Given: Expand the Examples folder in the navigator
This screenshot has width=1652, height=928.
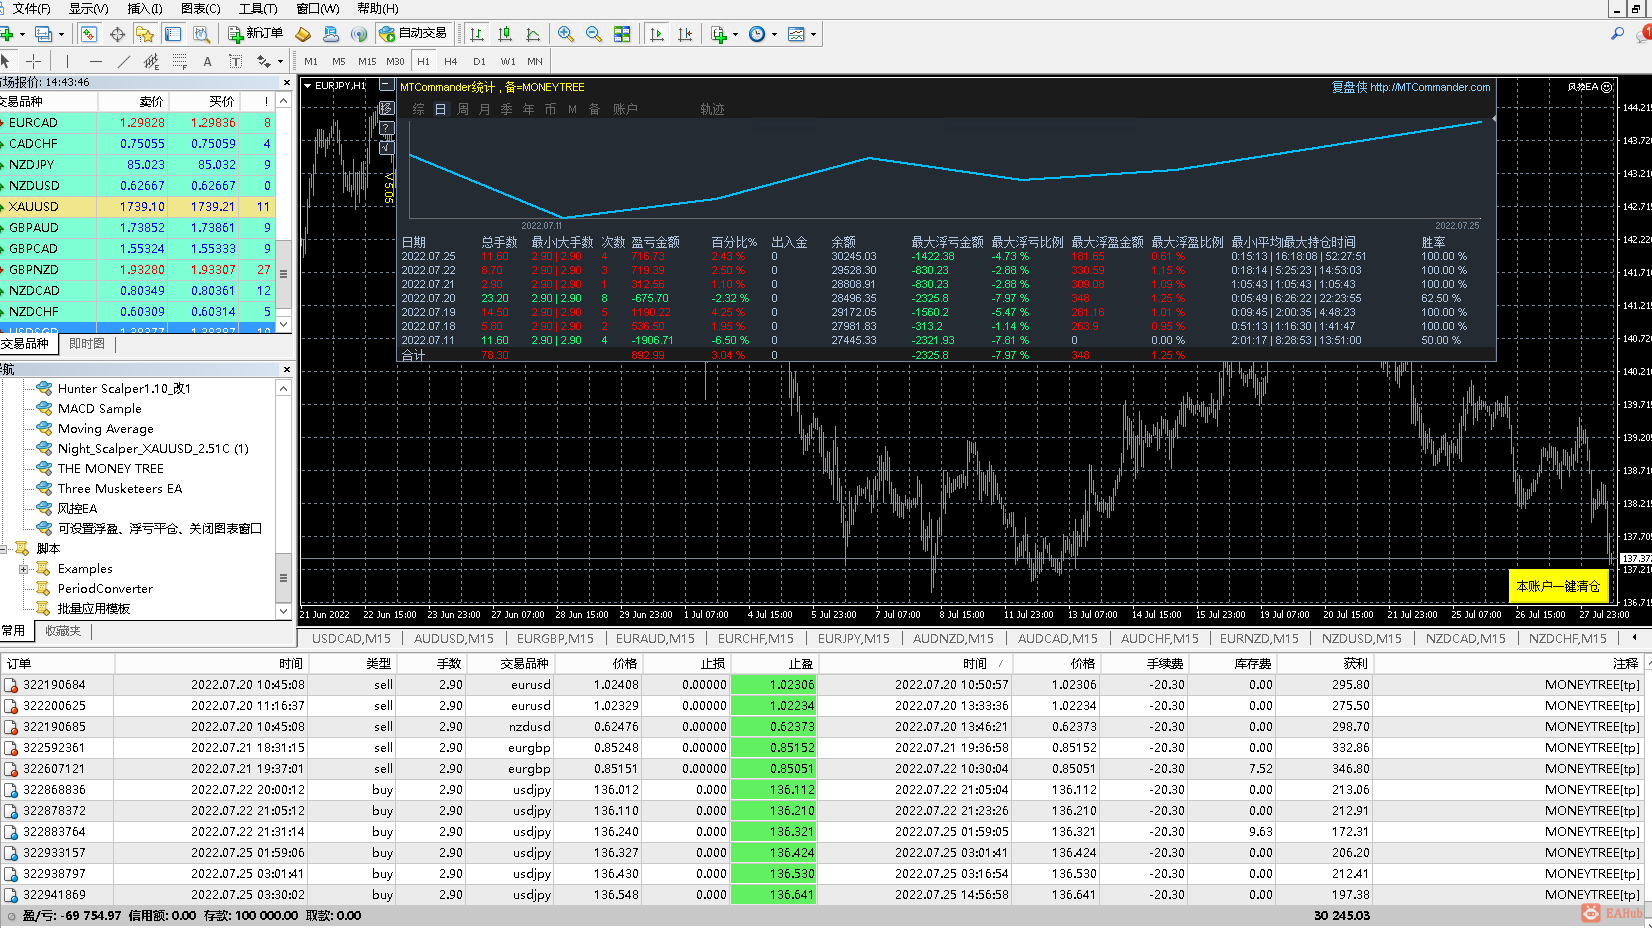Looking at the screenshot, I should pos(23,569).
